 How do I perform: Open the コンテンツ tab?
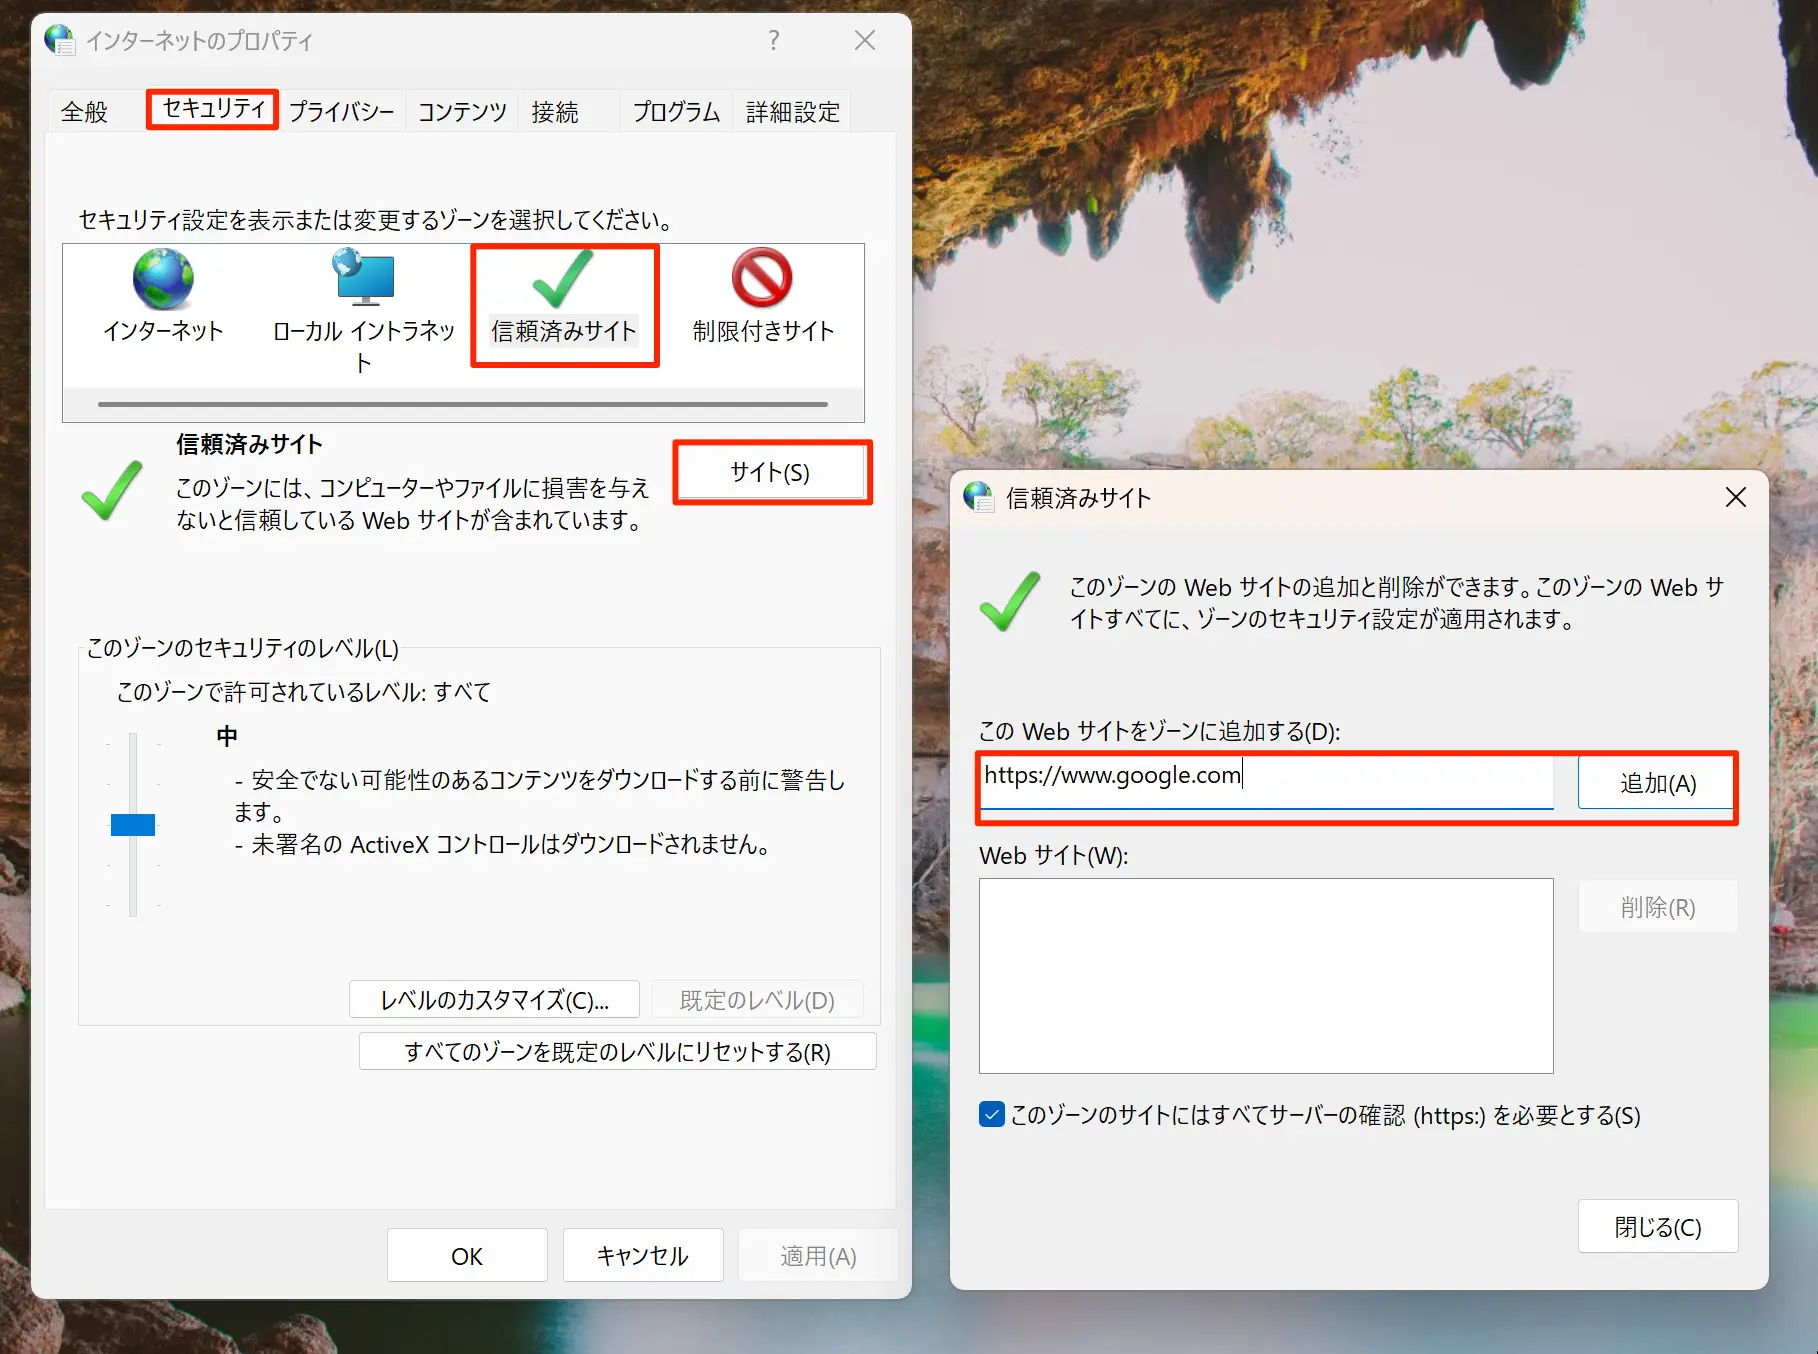click(x=462, y=112)
